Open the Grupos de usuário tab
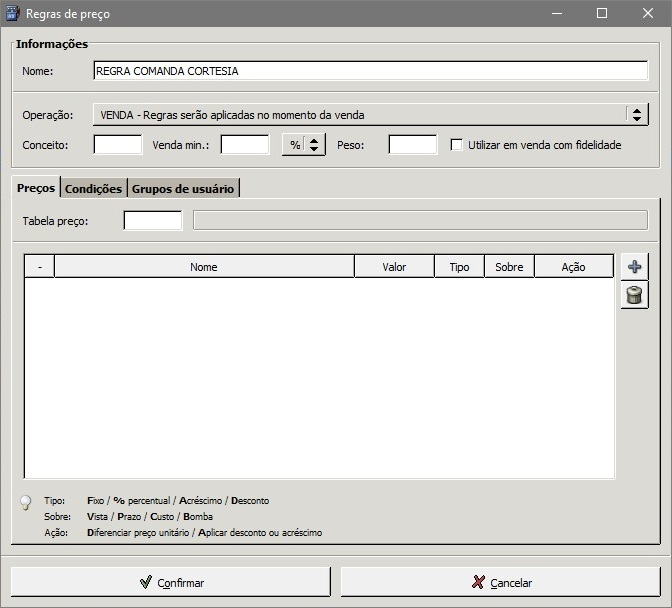 [183, 189]
